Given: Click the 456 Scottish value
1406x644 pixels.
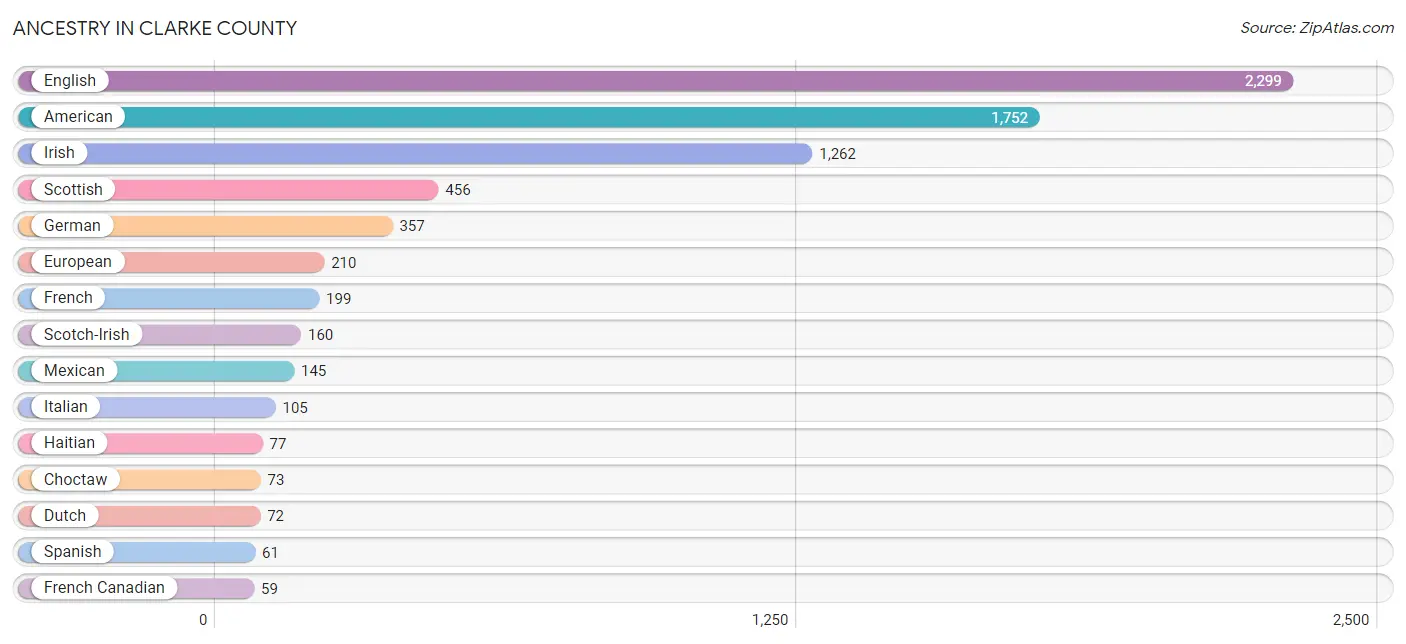Looking at the screenshot, I should (458, 190).
